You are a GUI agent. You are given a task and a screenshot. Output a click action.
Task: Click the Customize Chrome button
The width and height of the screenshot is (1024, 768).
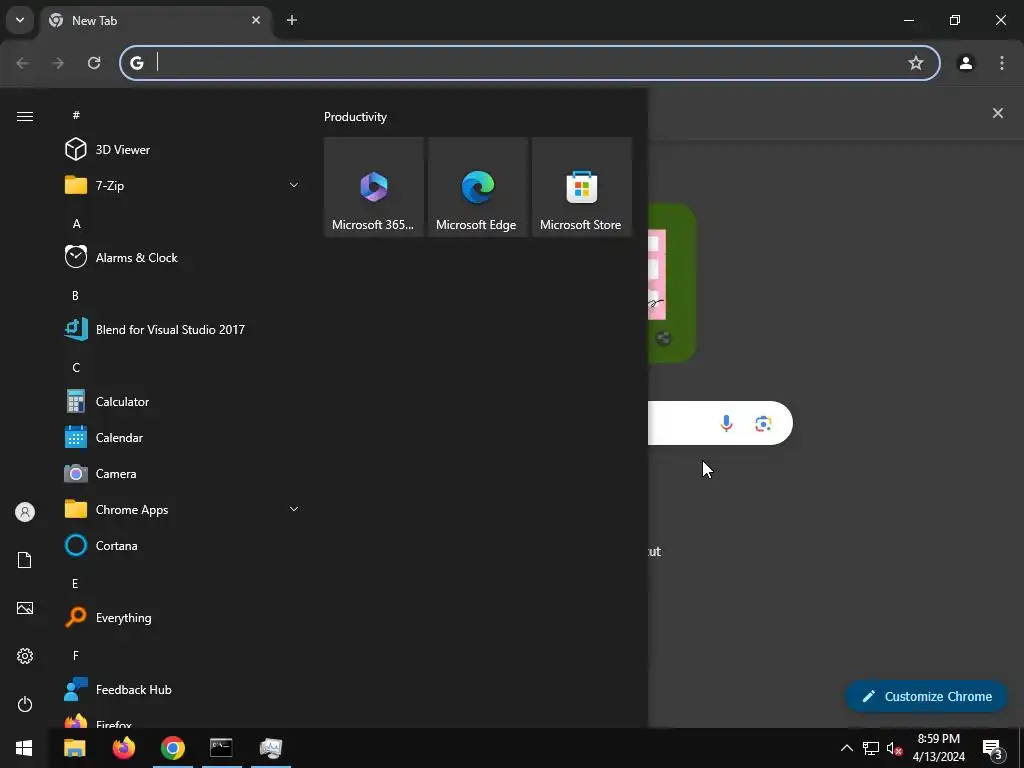pyautogui.click(x=926, y=696)
